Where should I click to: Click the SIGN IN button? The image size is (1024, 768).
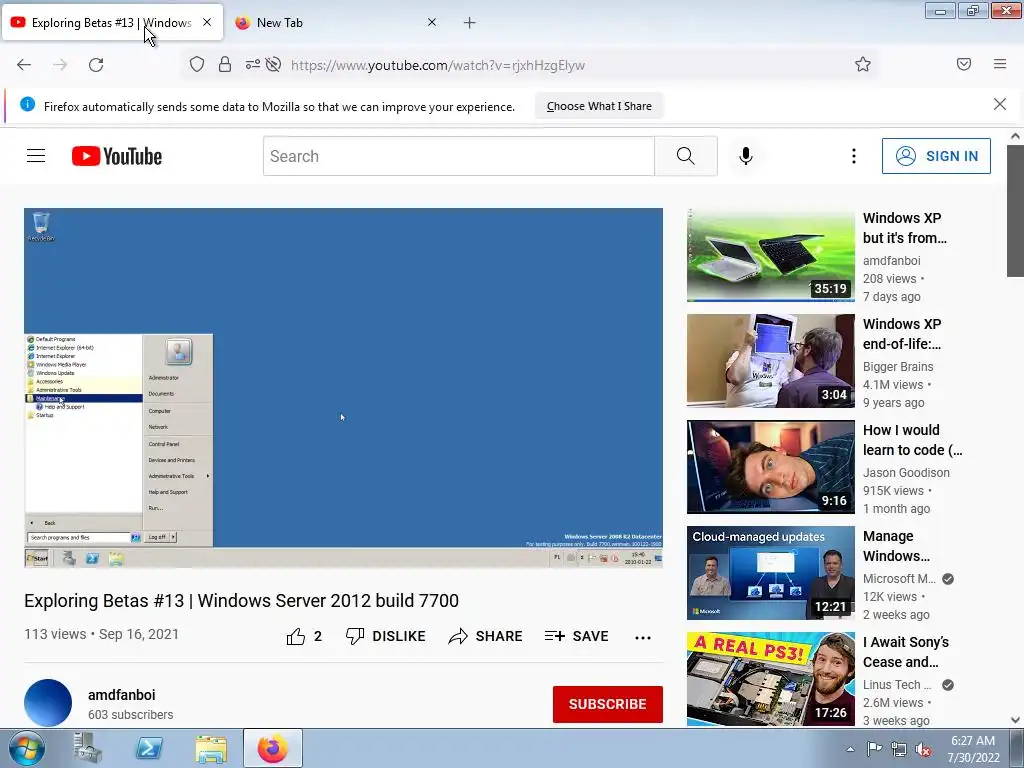coord(936,156)
